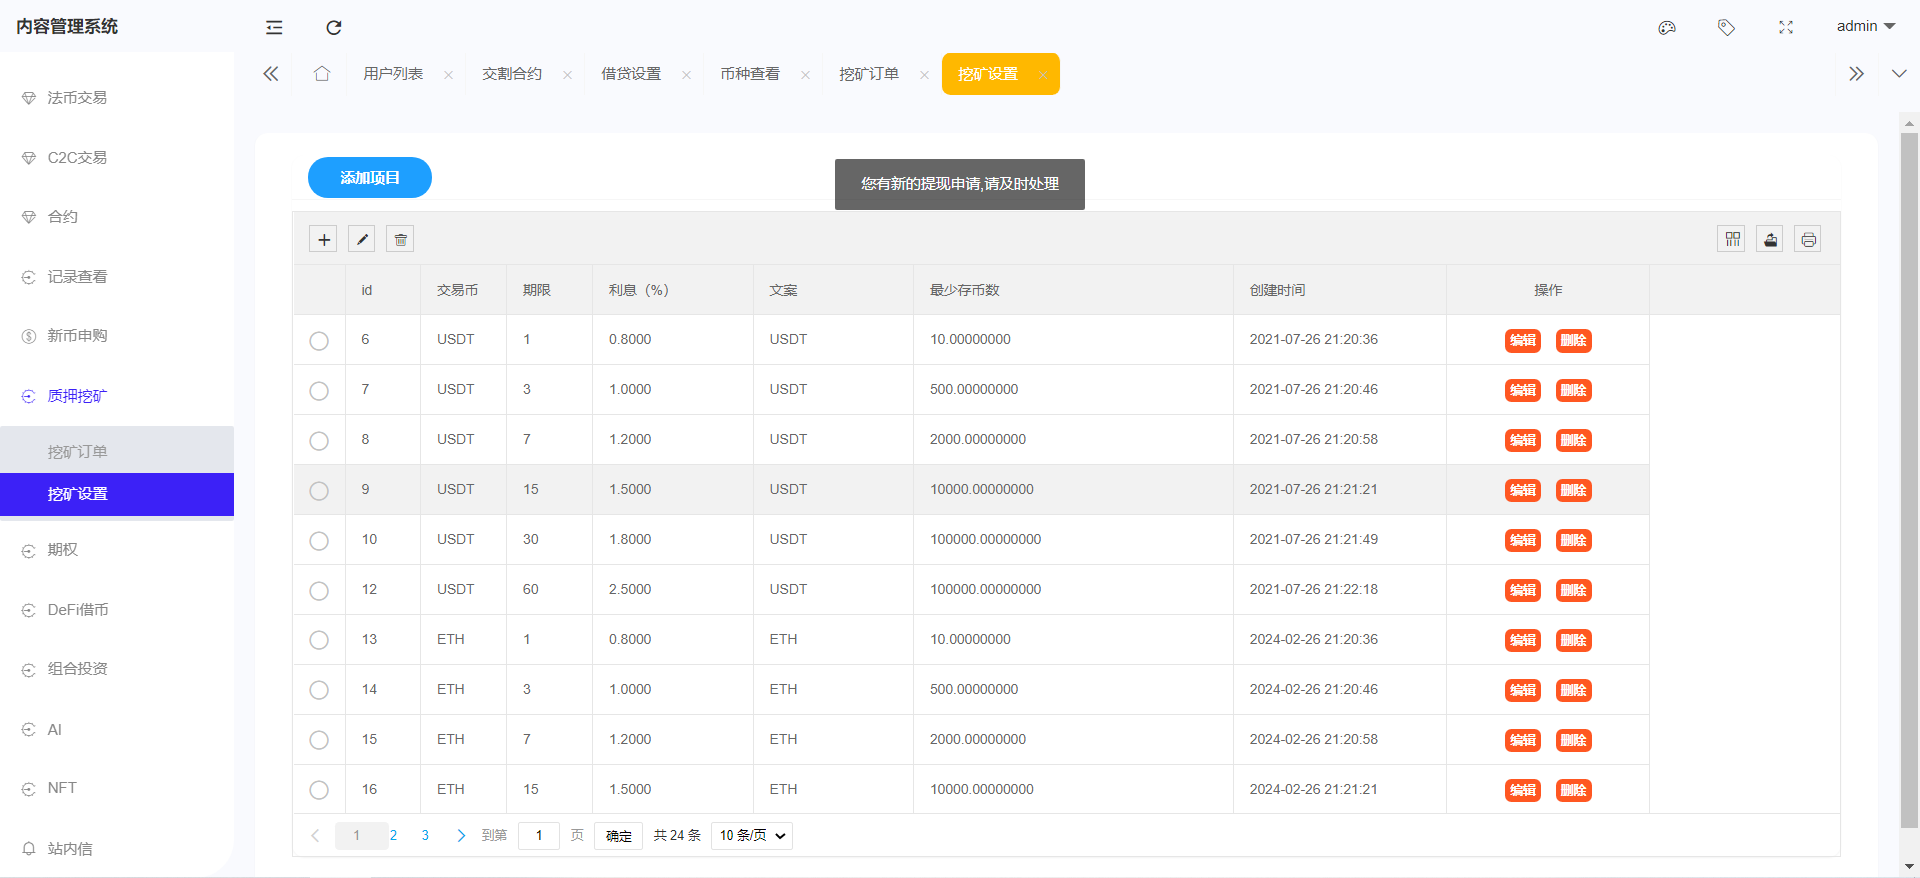Viewport: 1920px width, 878px height.
Task: Select the radio button for row id 6
Action: coord(319,341)
